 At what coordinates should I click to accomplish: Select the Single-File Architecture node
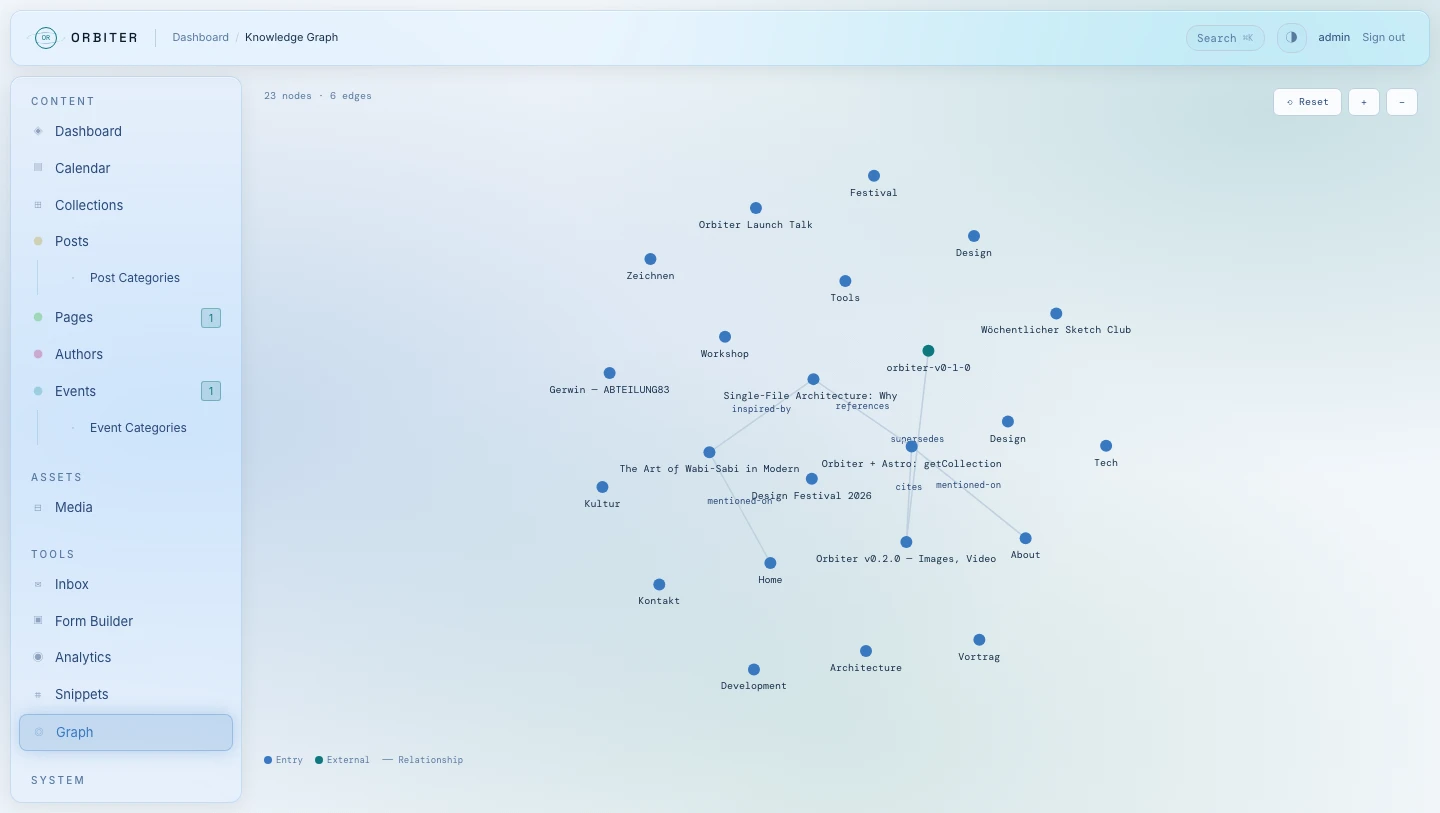(813, 379)
